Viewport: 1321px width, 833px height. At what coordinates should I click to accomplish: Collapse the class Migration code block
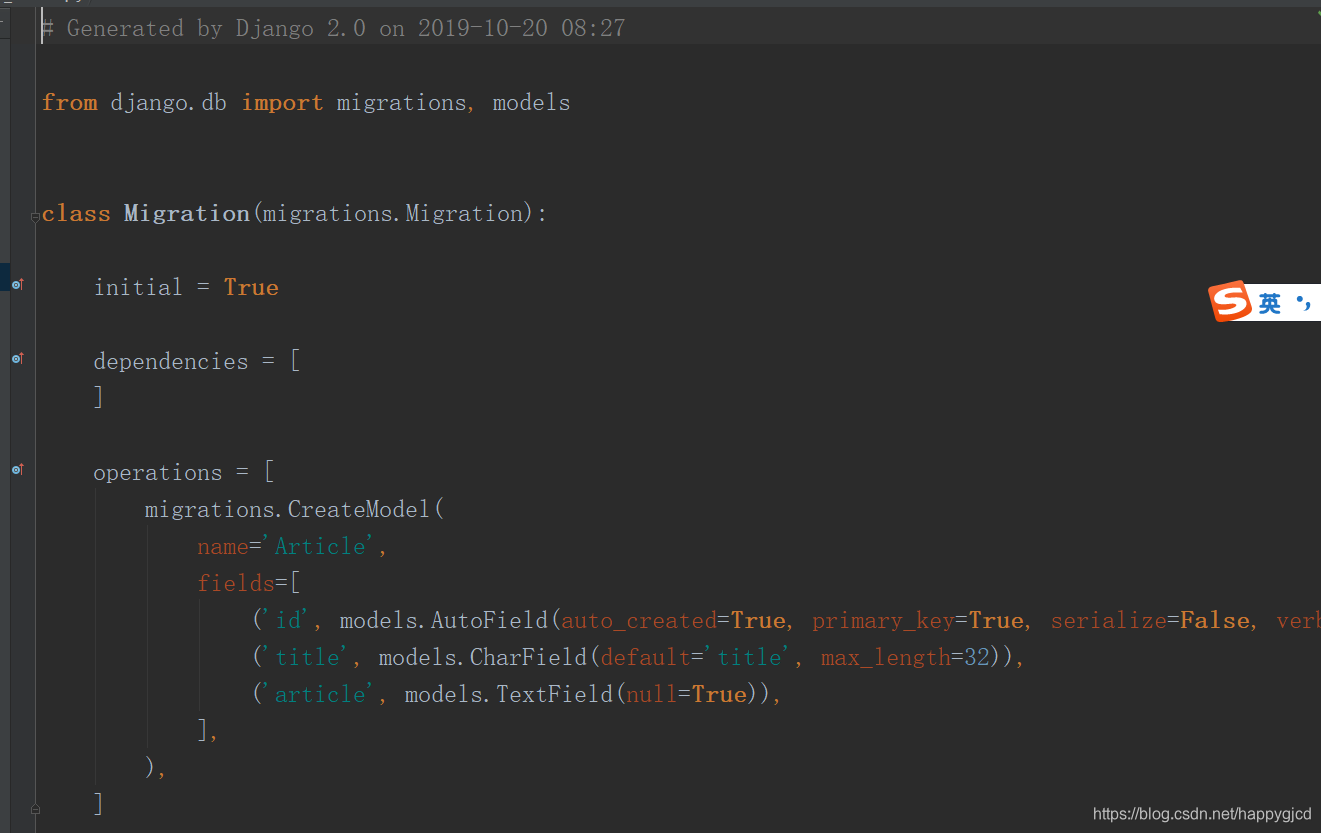pyautogui.click(x=35, y=216)
